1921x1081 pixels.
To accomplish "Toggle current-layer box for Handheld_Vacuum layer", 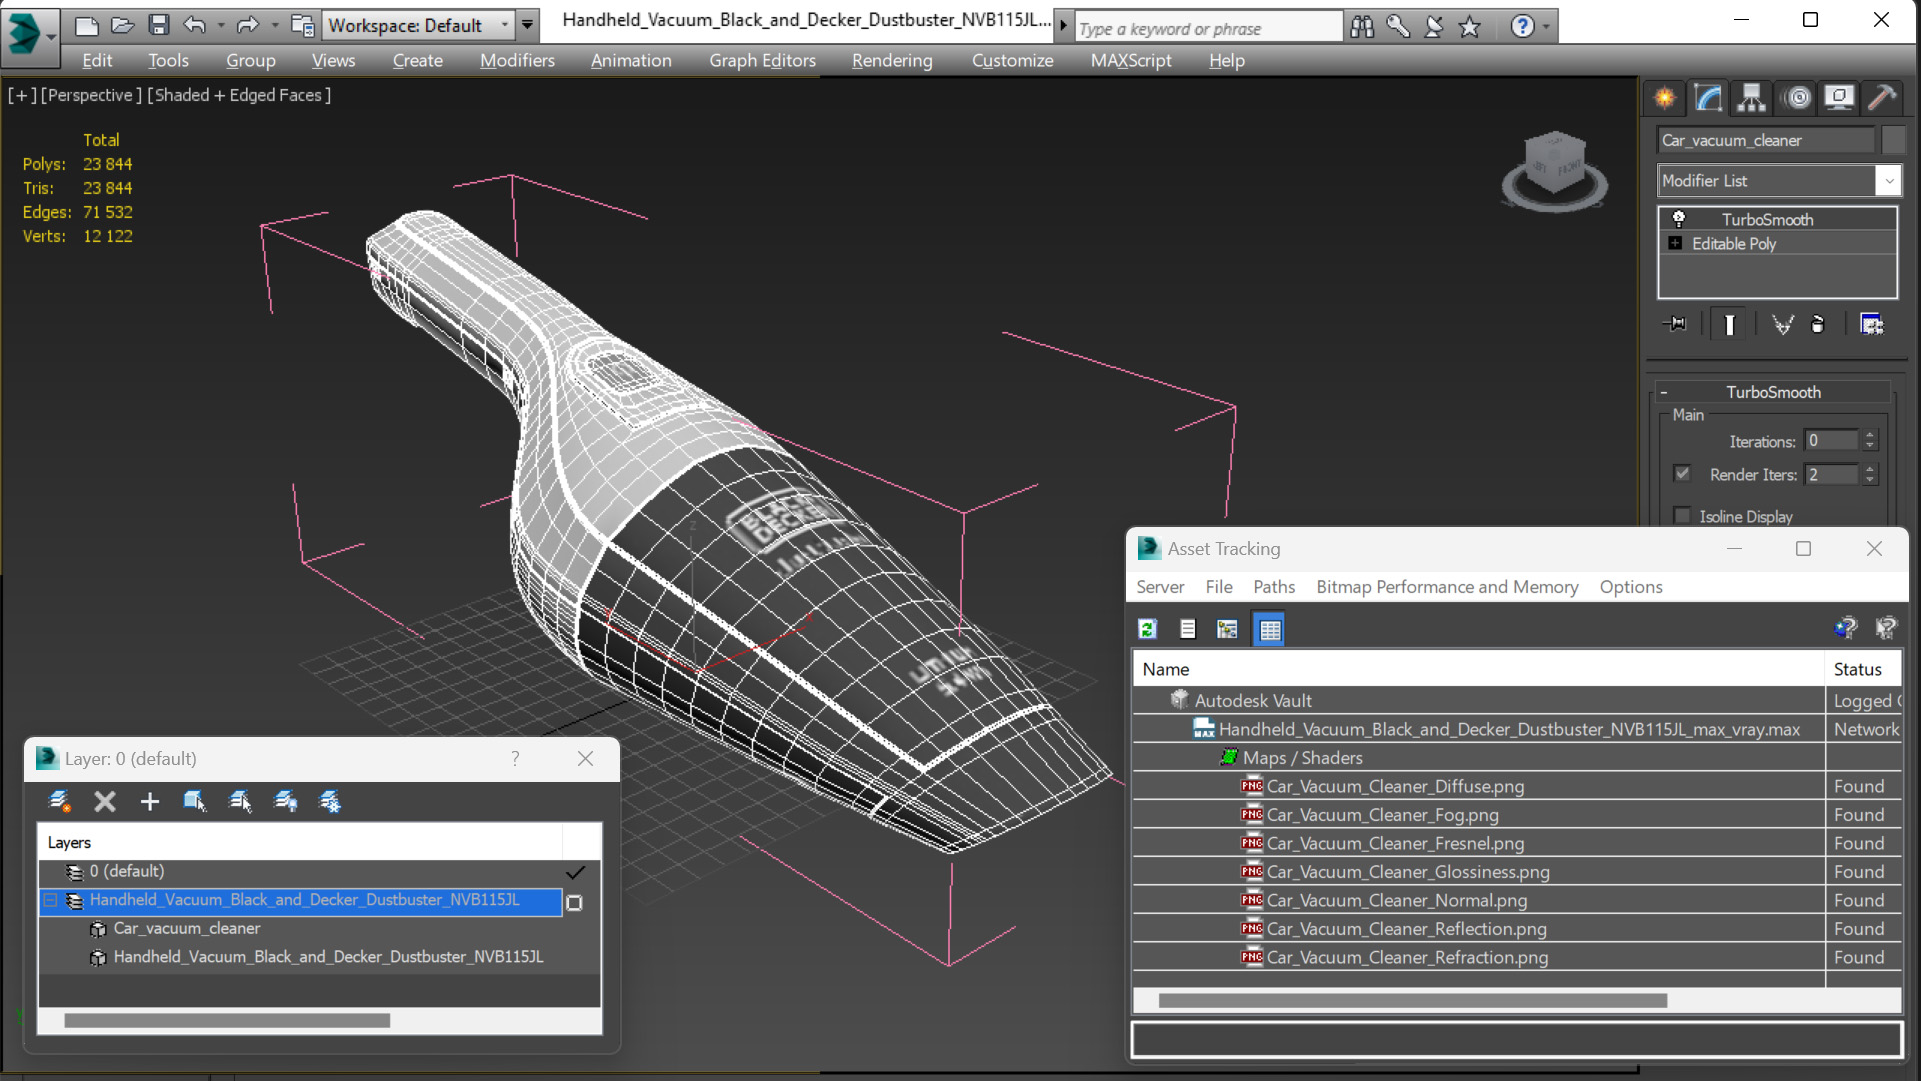I will click(575, 902).
